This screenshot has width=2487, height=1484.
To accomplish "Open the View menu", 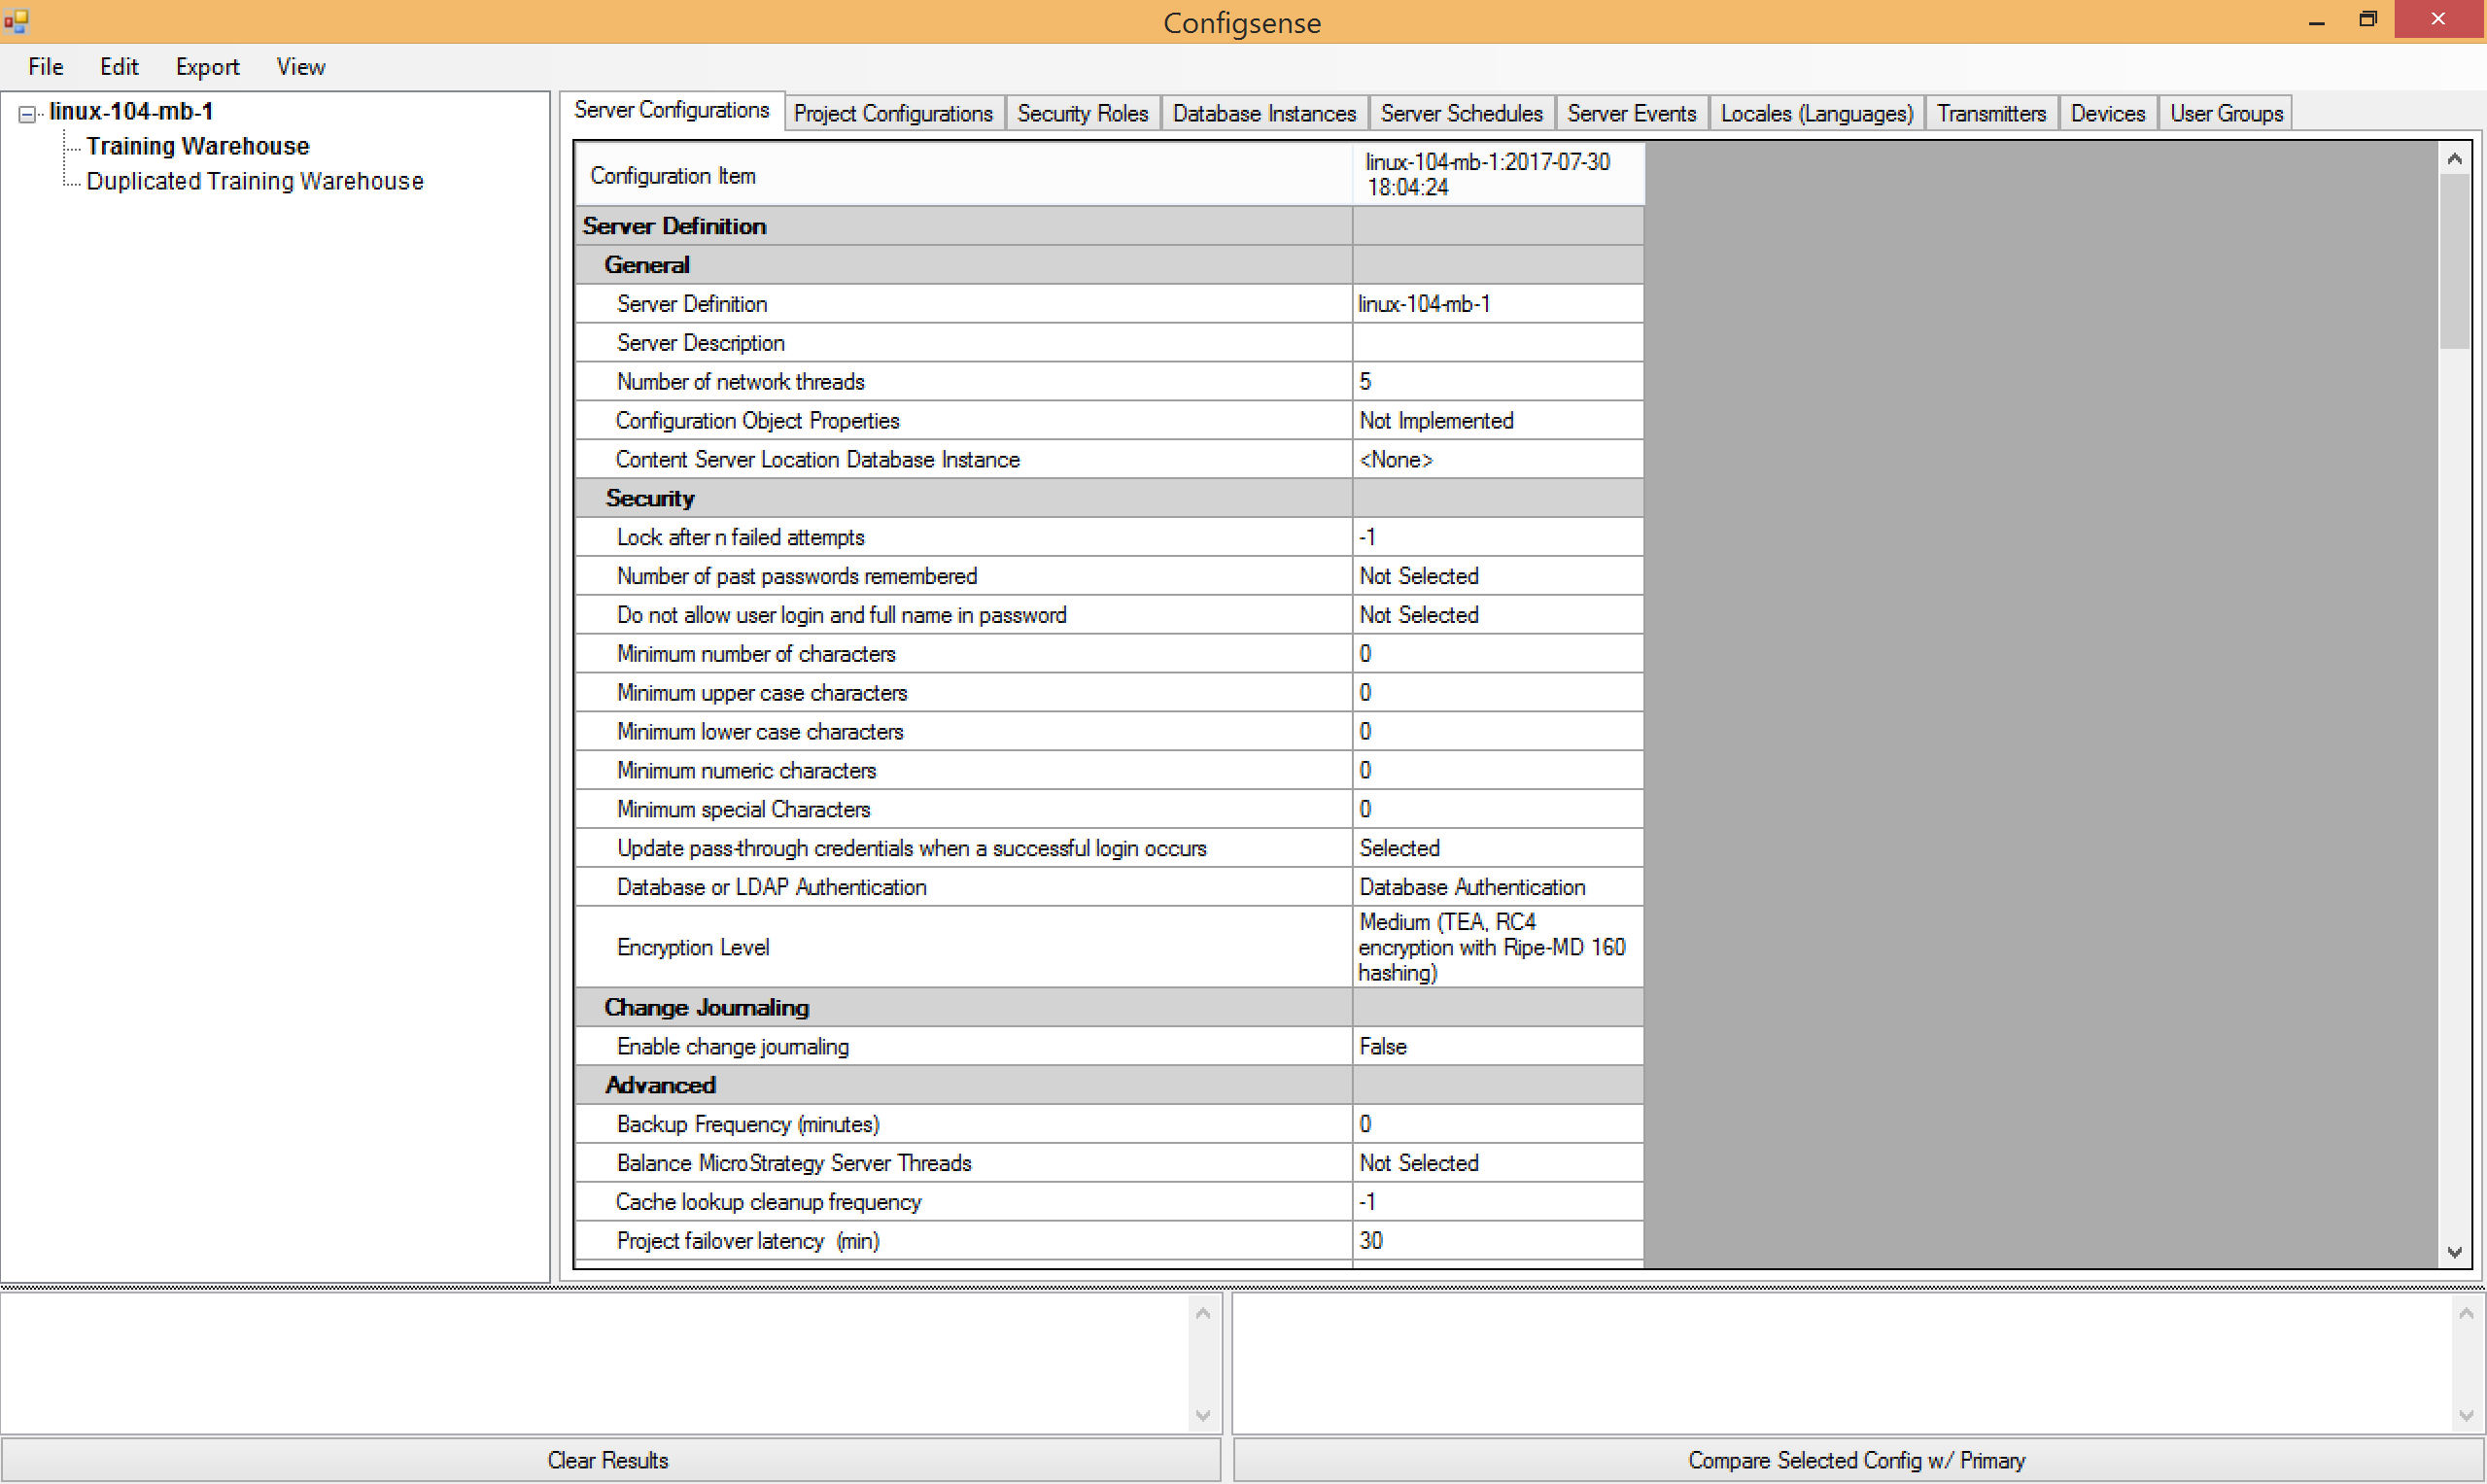I will [300, 67].
